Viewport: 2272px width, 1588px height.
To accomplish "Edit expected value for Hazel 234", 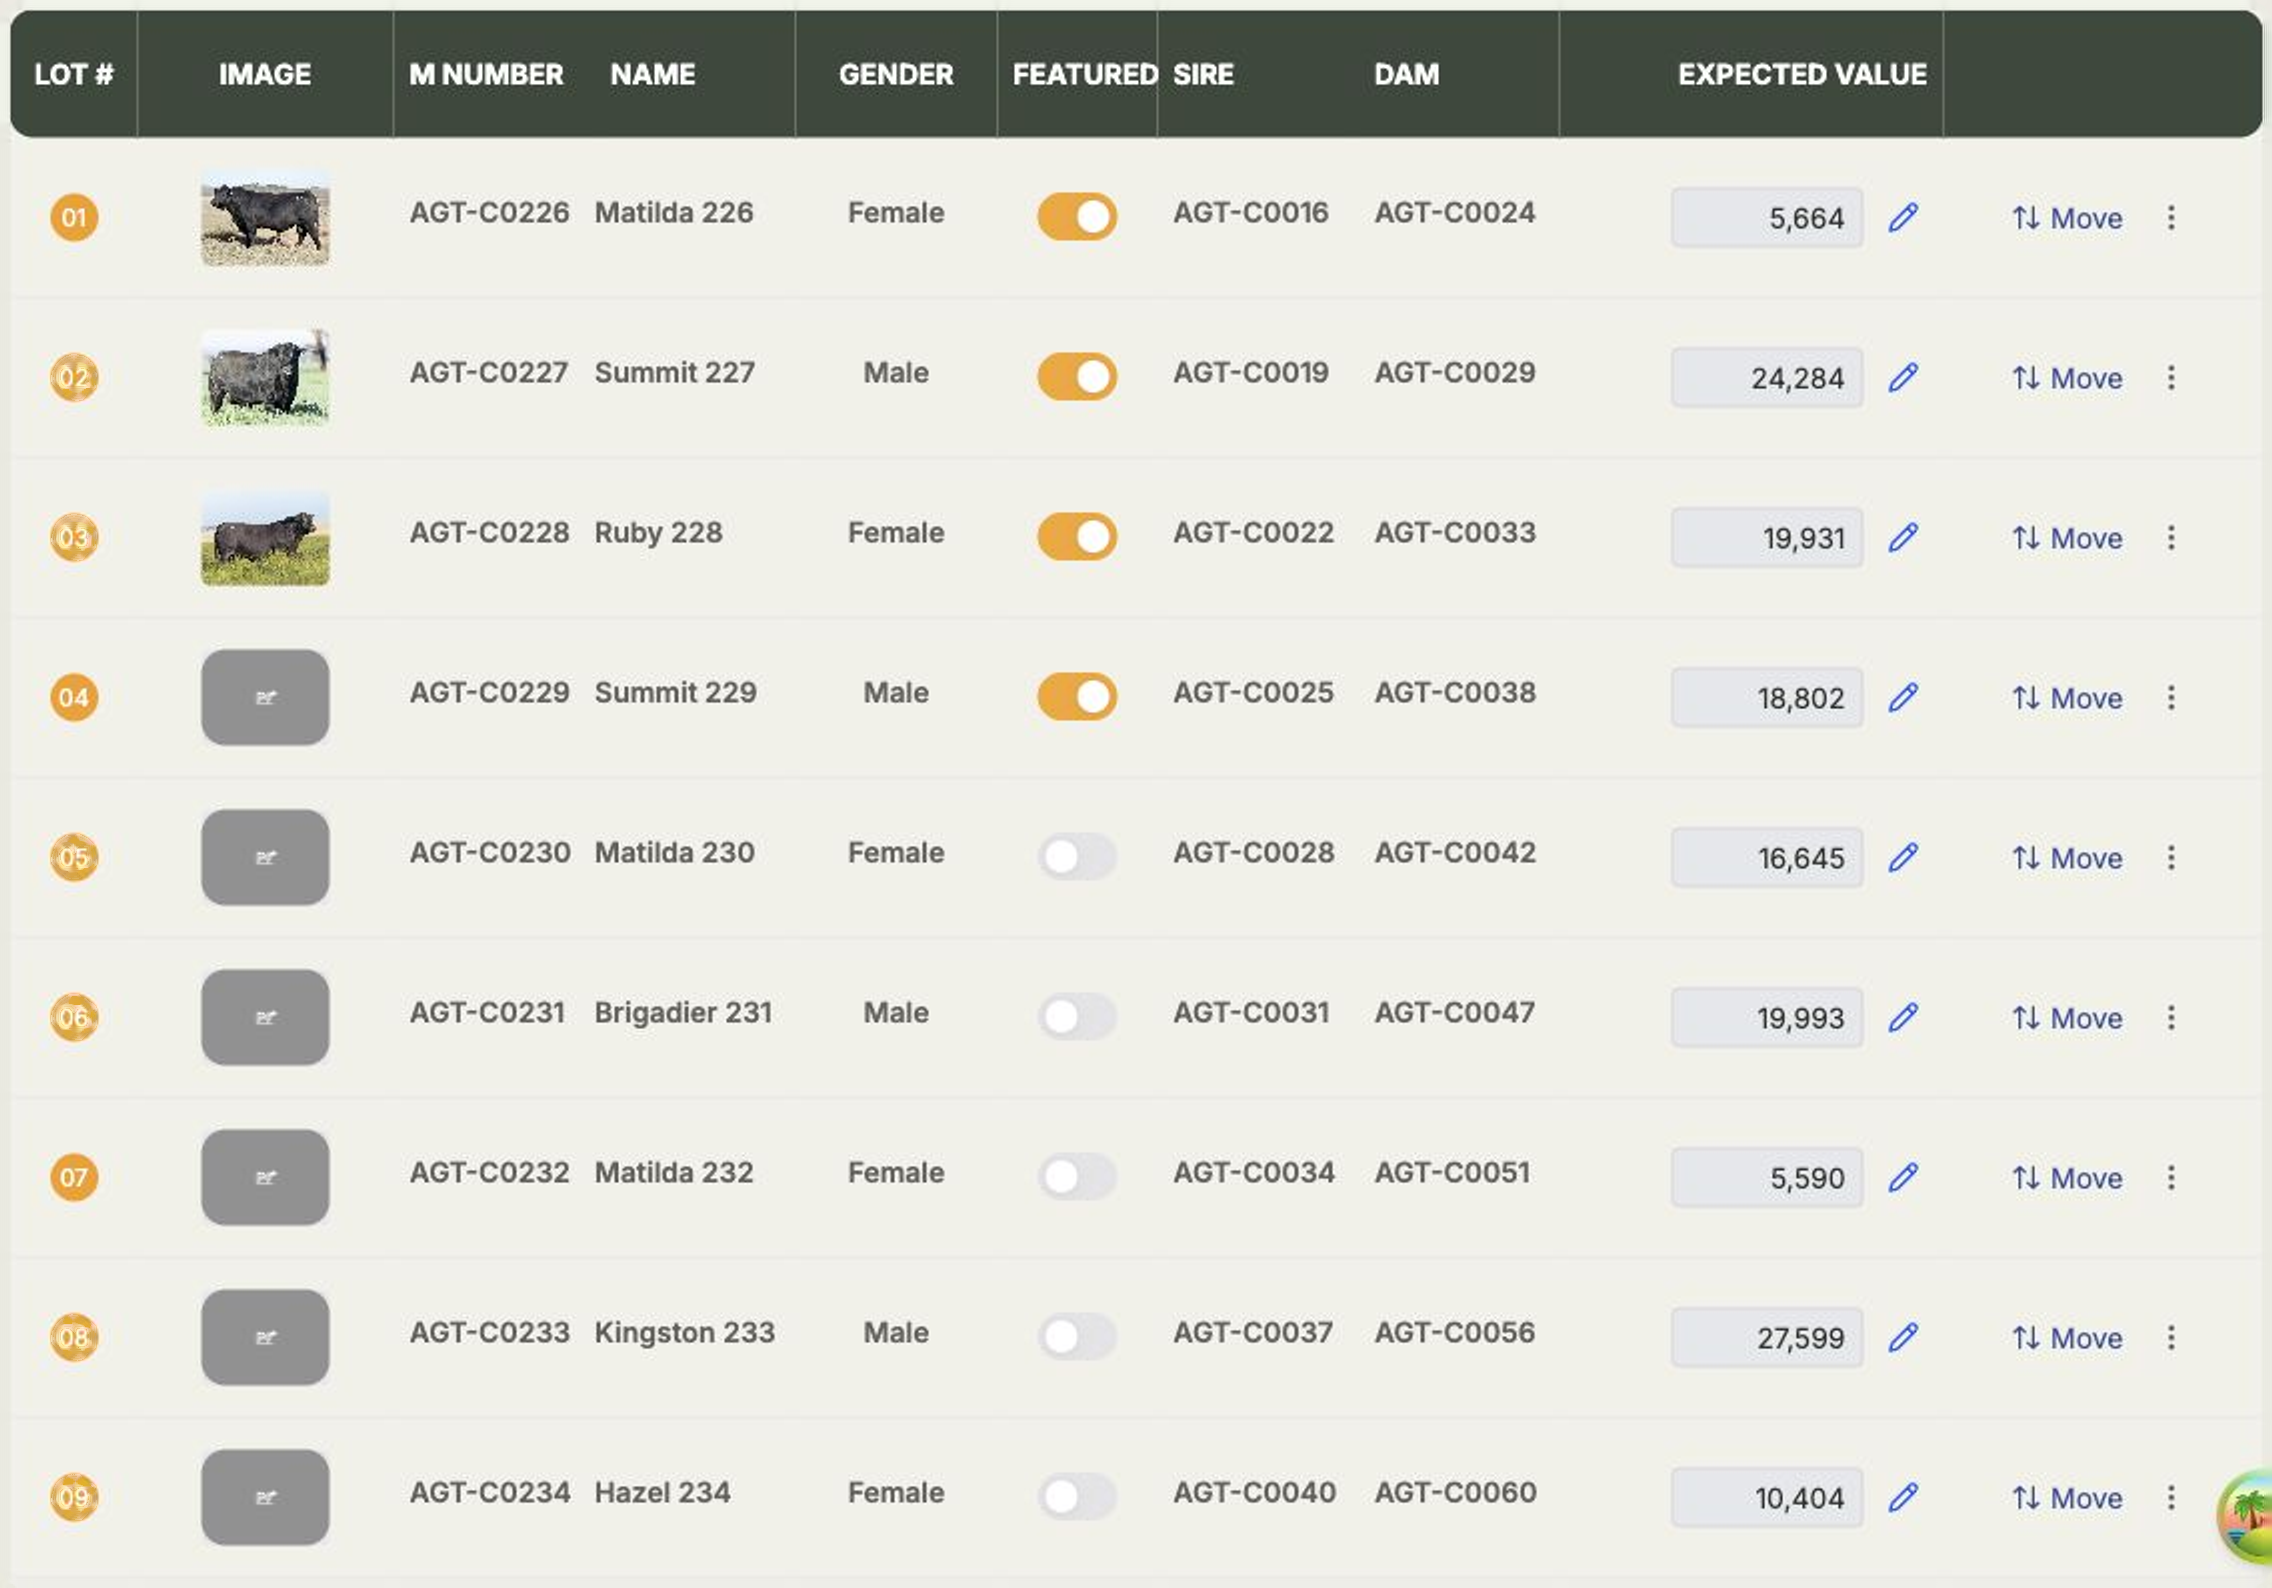I will pos(1903,1497).
